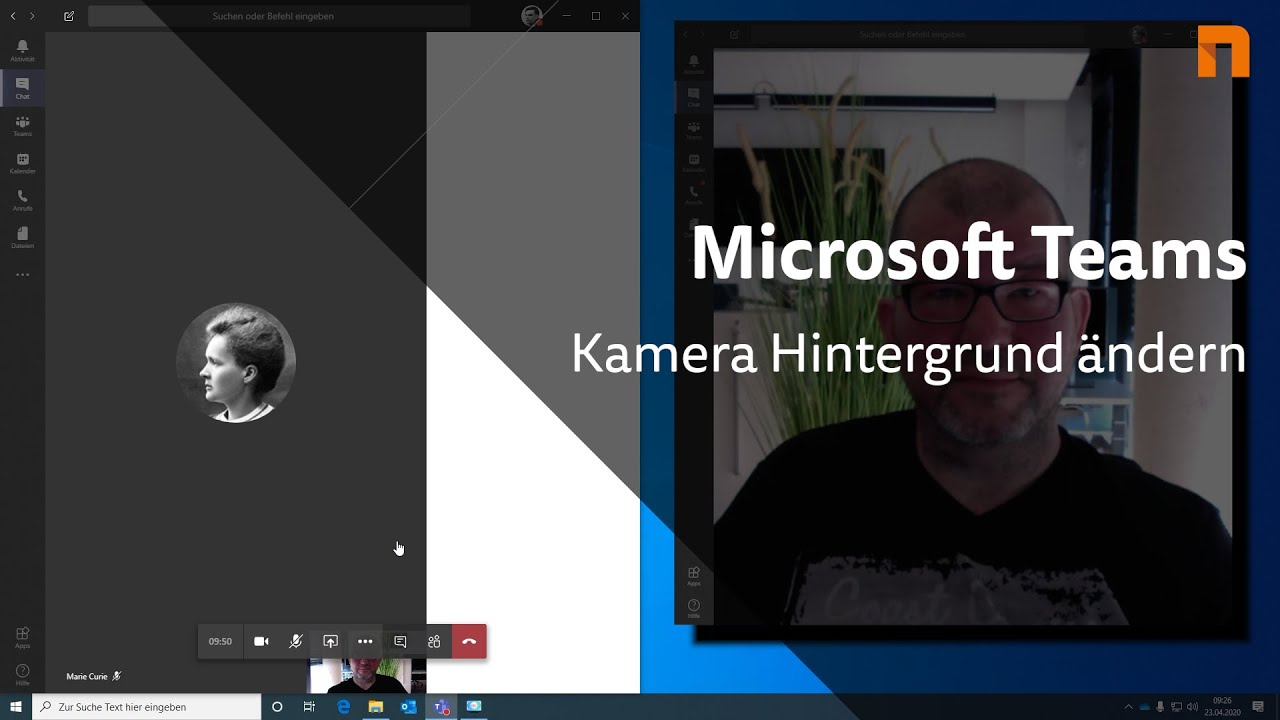Open Windows notification center
Viewport: 1280px width, 720px height.
[x=1258, y=707]
